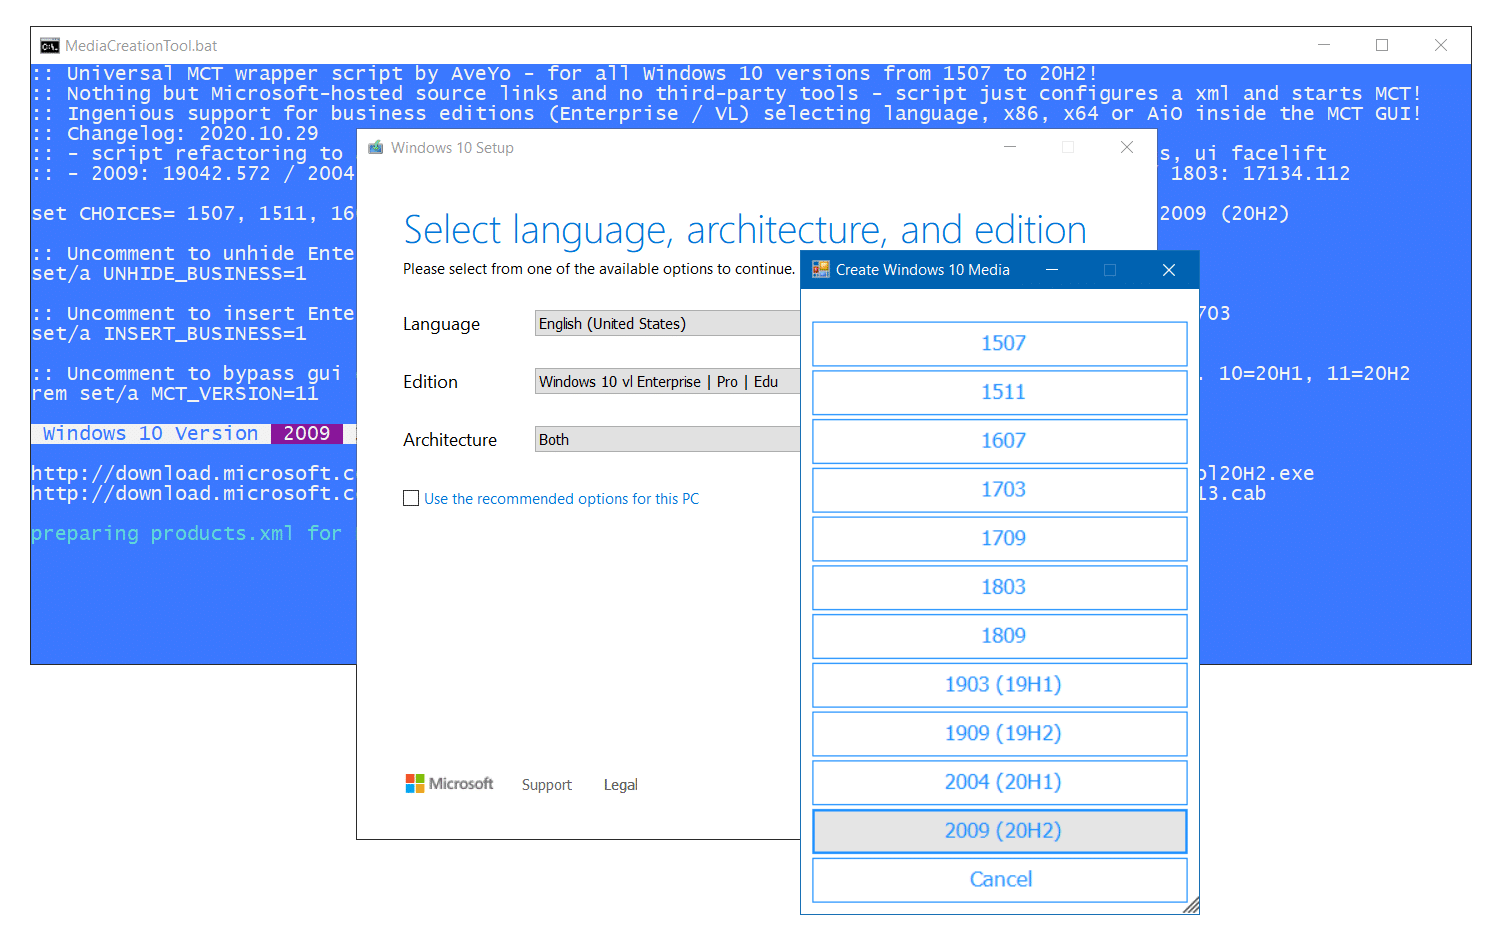Select the 1803 version button

coord(999,588)
